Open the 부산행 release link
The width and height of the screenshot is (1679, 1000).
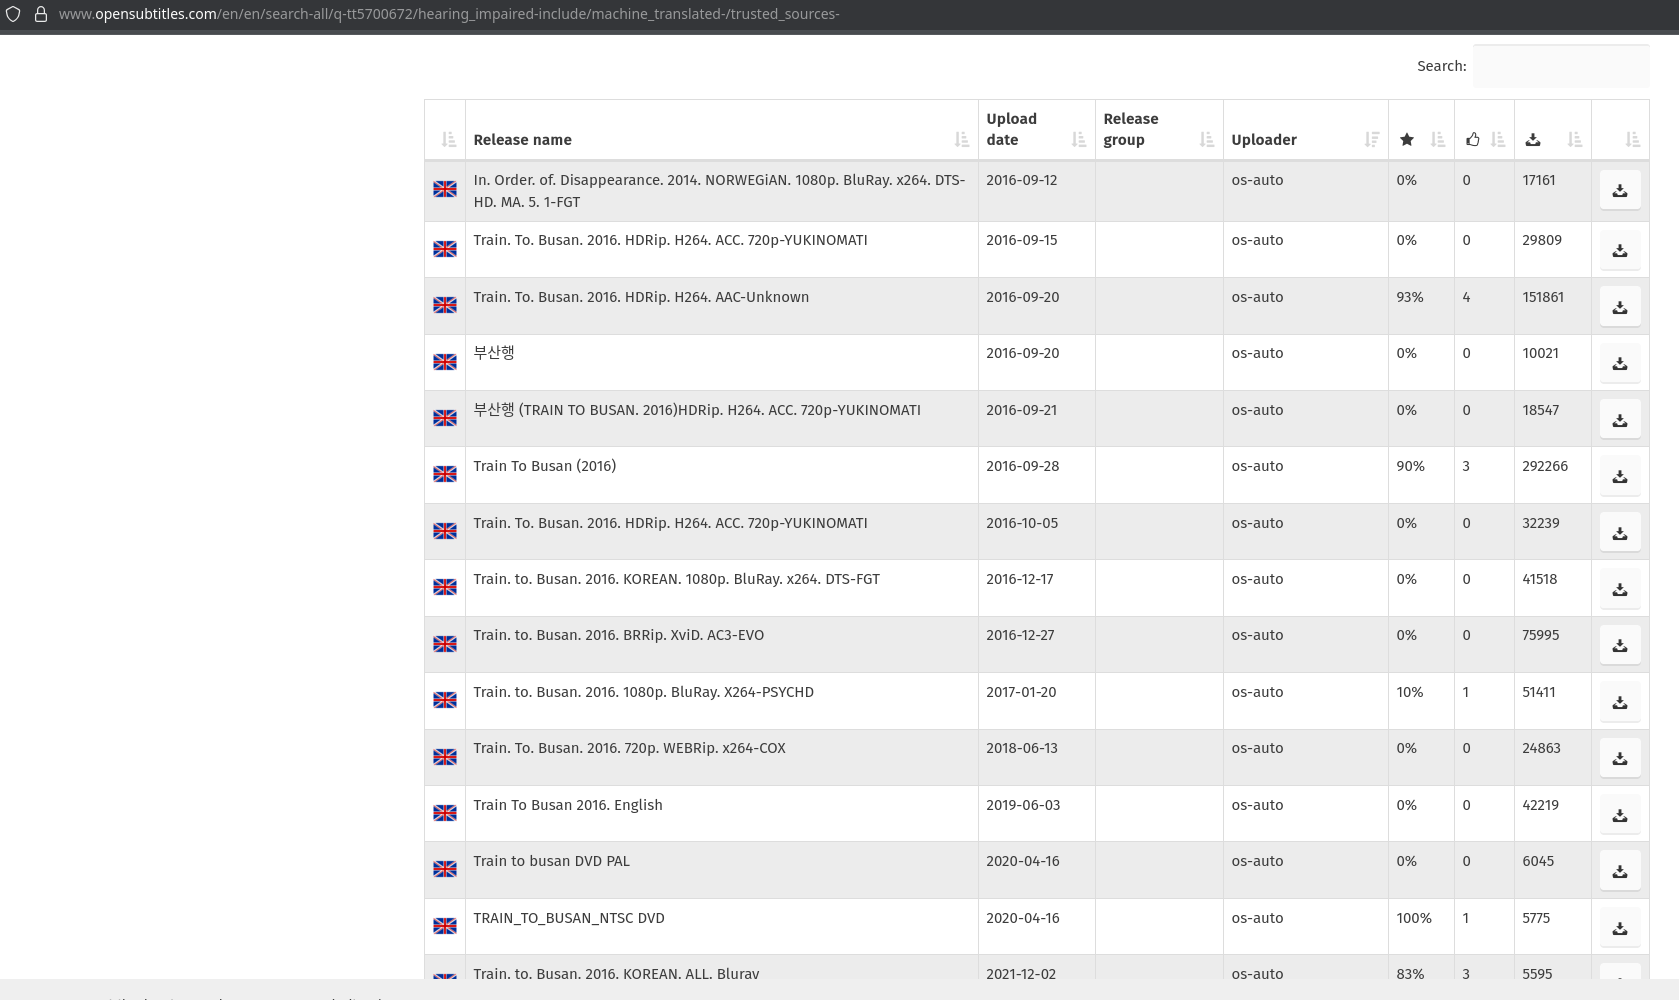pyautogui.click(x=494, y=353)
